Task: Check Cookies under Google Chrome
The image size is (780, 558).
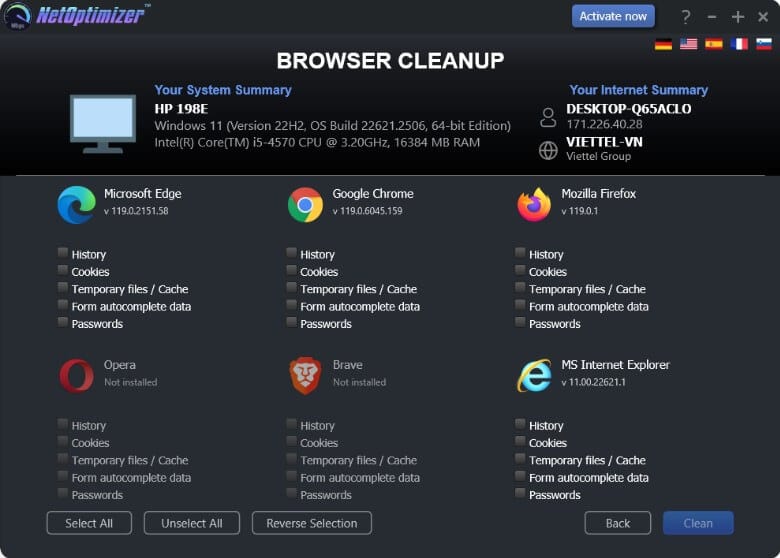Action: click(292, 271)
